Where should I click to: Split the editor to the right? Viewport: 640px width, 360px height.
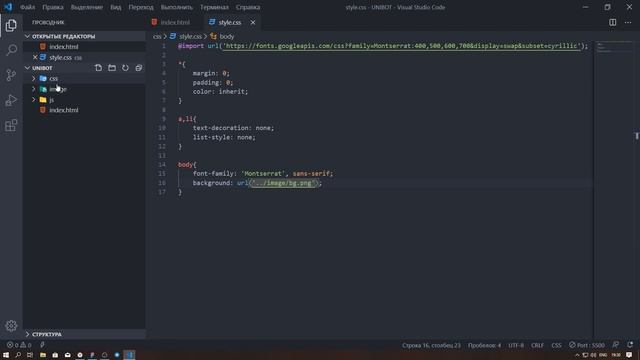tap(613, 22)
